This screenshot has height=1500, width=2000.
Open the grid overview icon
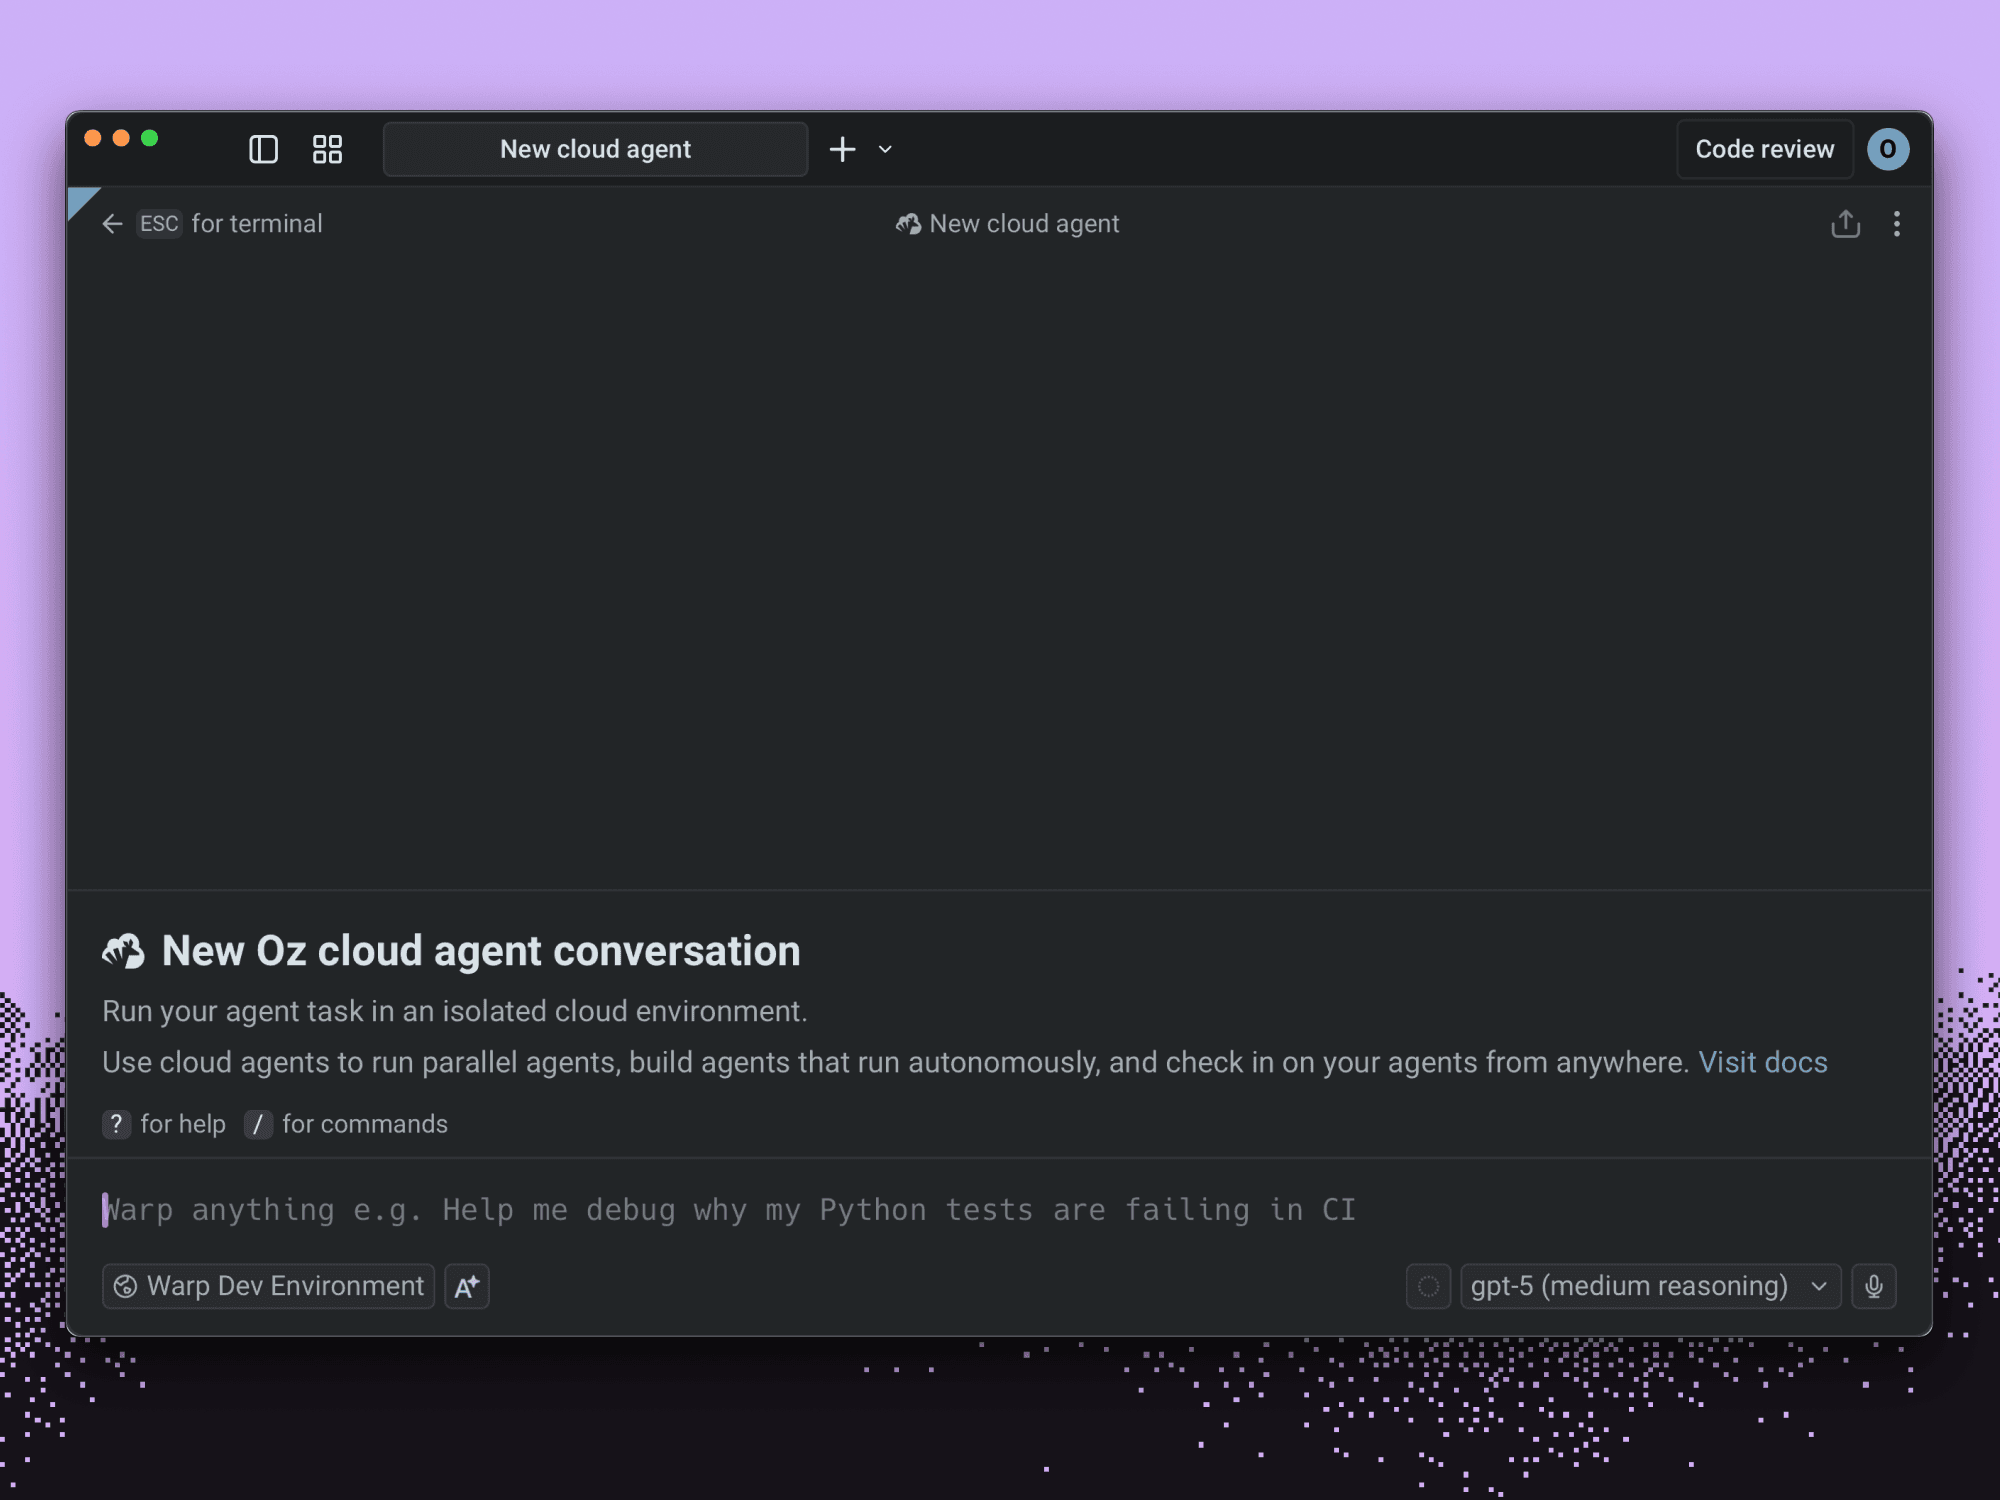(x=327, y=149)
